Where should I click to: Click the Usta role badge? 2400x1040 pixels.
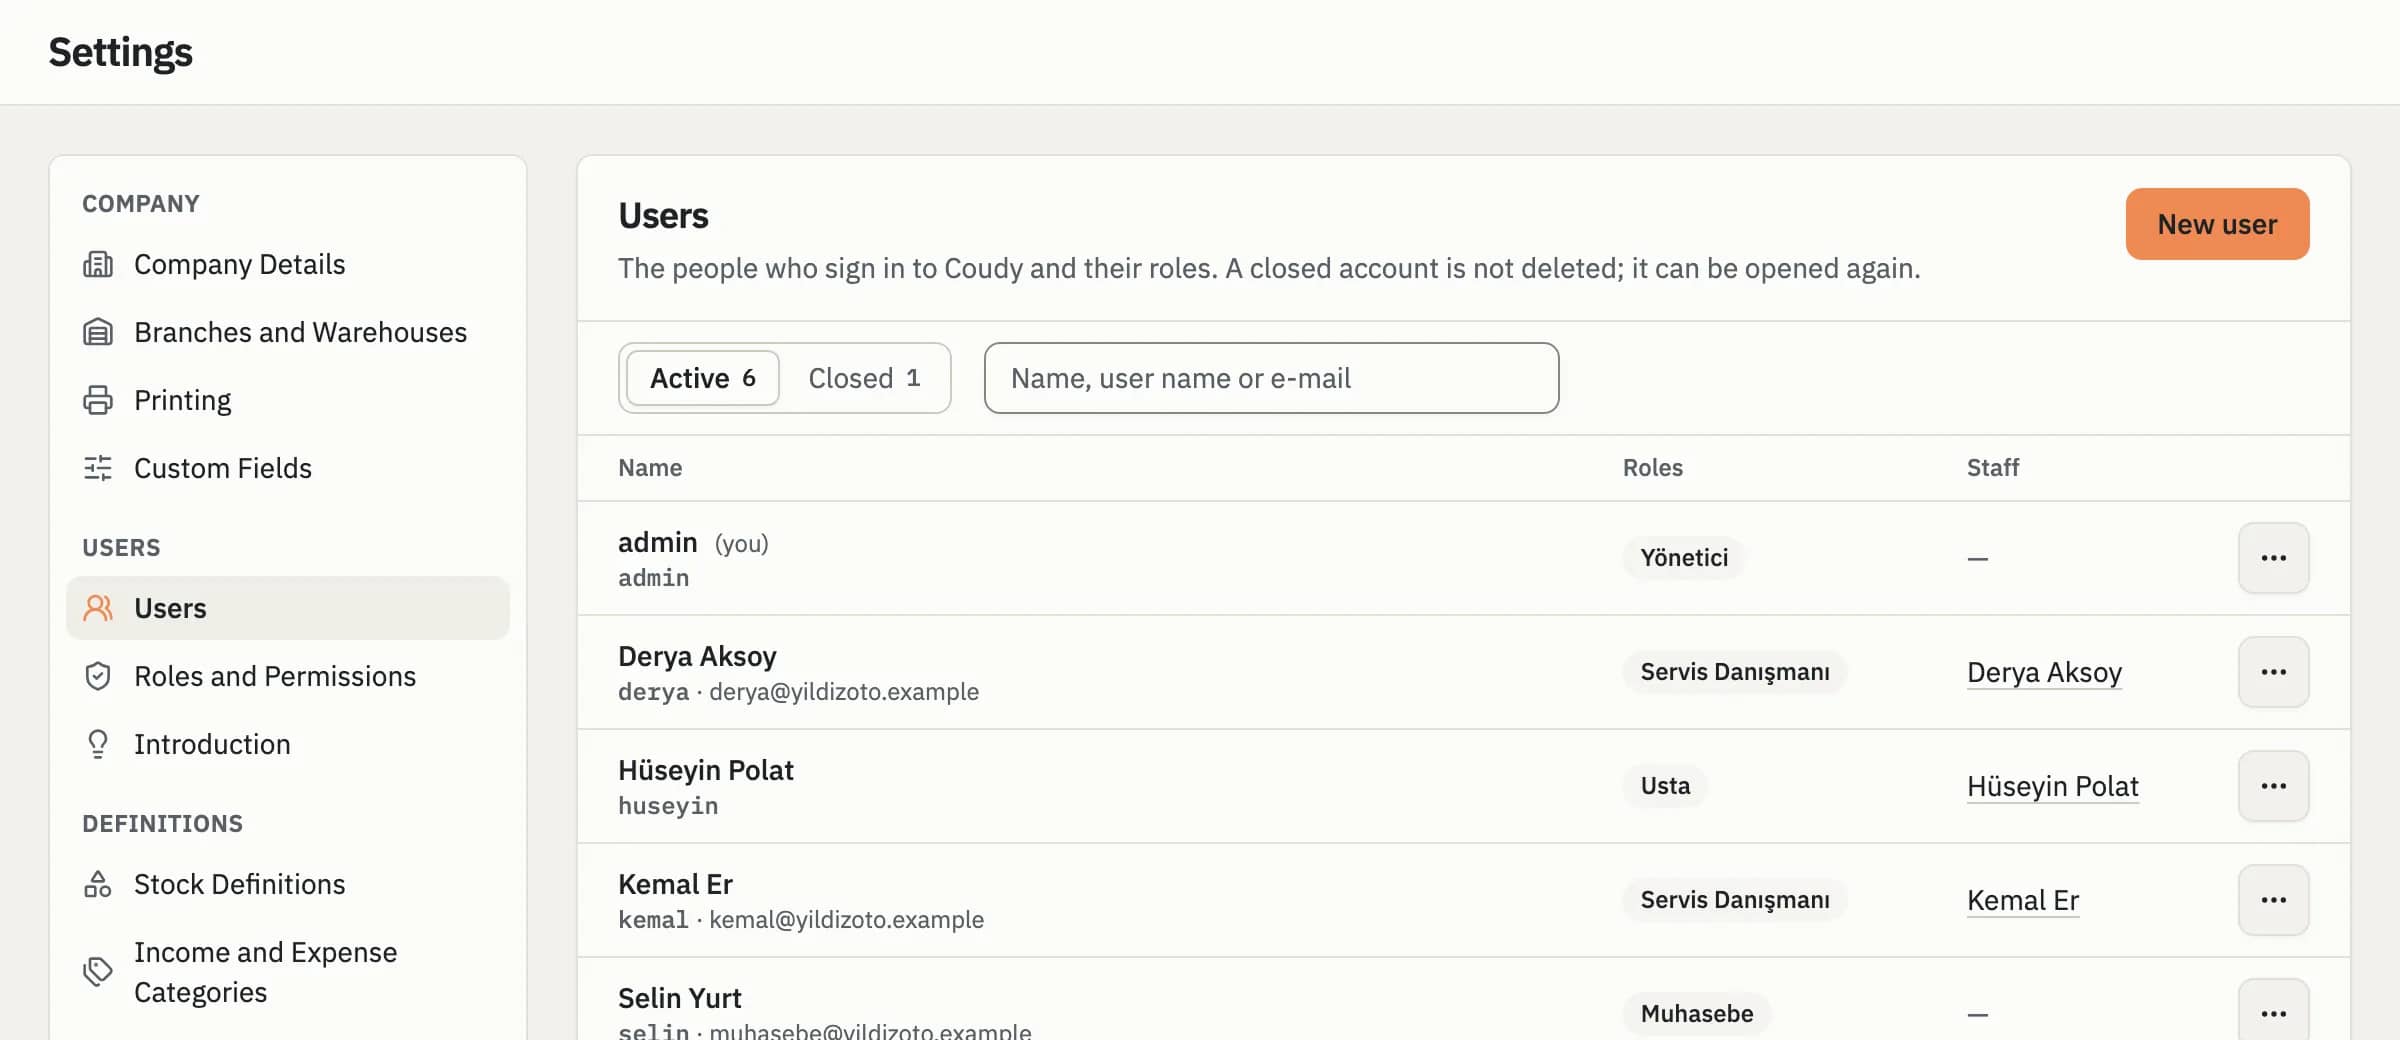(1665, 786)
